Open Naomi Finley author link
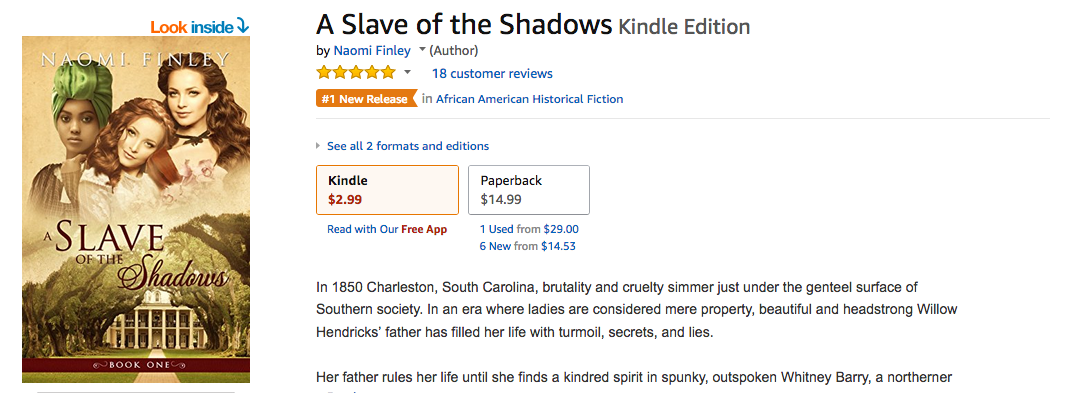This screenshot has width=1084, height=393. (372, 51)
